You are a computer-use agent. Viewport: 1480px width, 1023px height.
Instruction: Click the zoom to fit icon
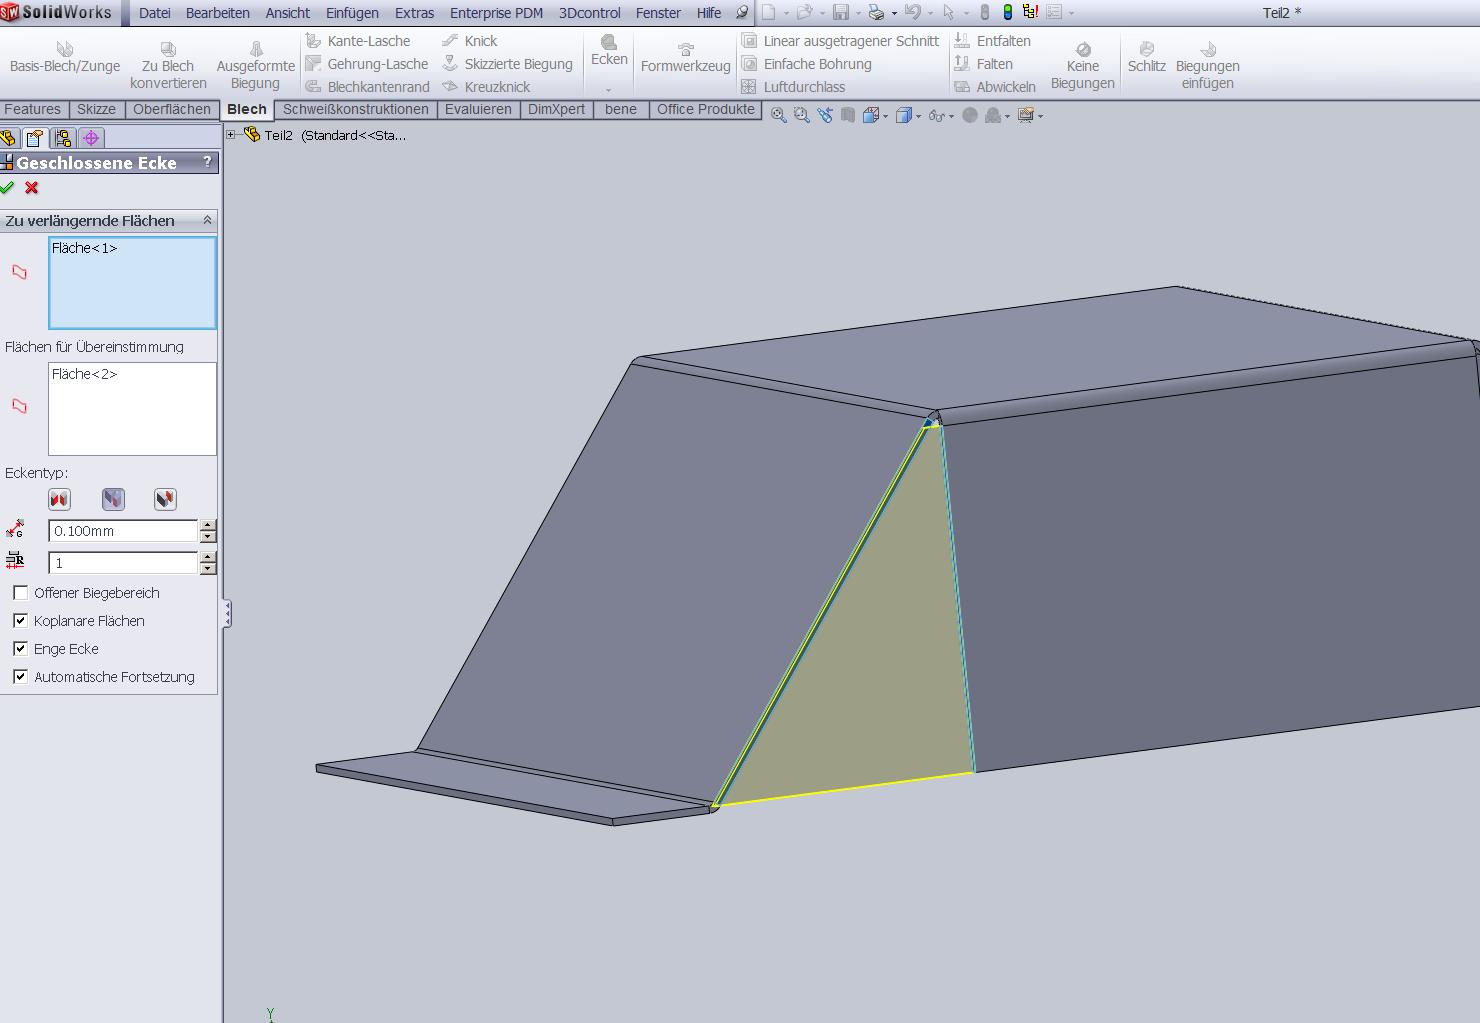click(x=778, y=116)
